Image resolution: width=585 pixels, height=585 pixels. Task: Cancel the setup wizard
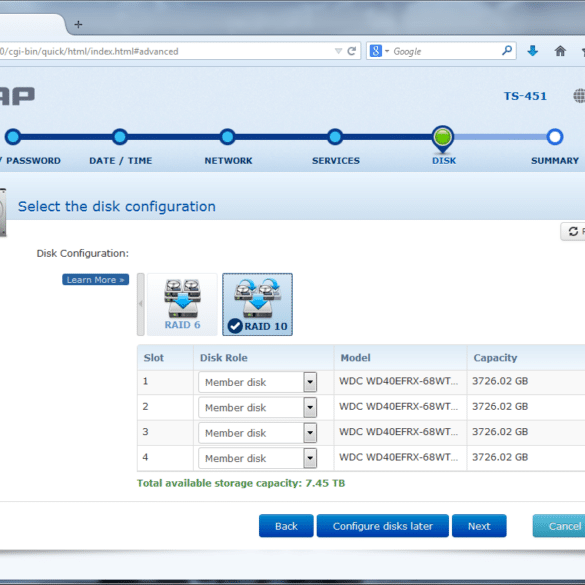[x=559, y=526]
